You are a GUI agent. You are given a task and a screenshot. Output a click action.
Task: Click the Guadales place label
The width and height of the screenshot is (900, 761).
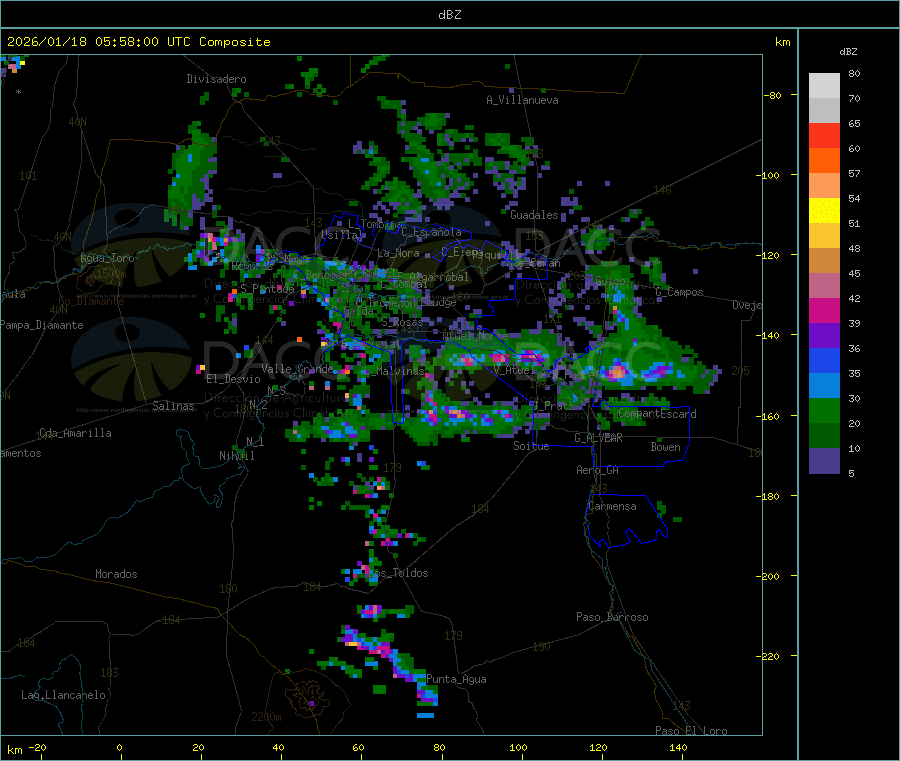[534, 215]
